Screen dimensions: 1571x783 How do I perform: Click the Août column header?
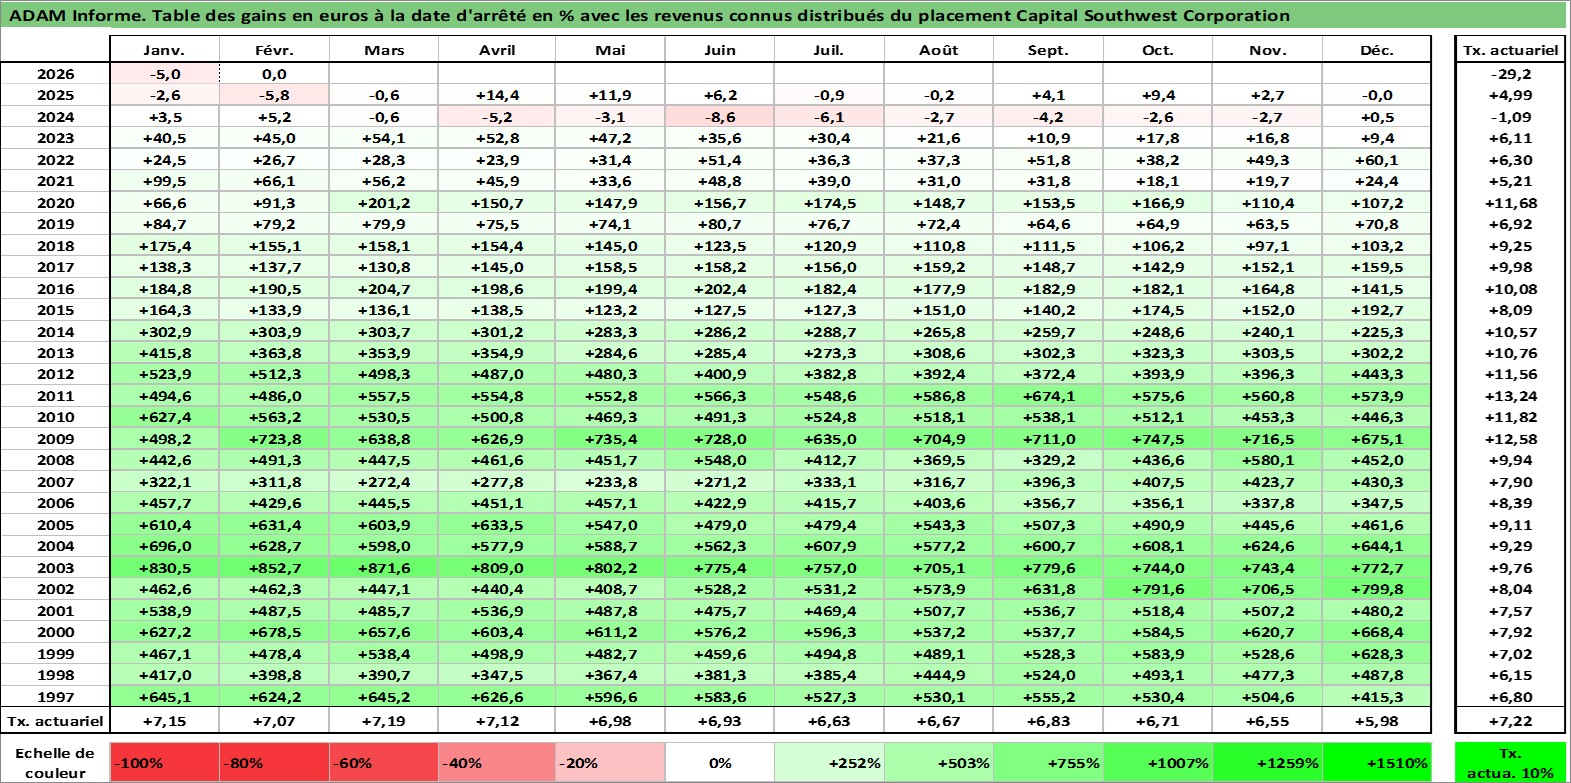938,50
